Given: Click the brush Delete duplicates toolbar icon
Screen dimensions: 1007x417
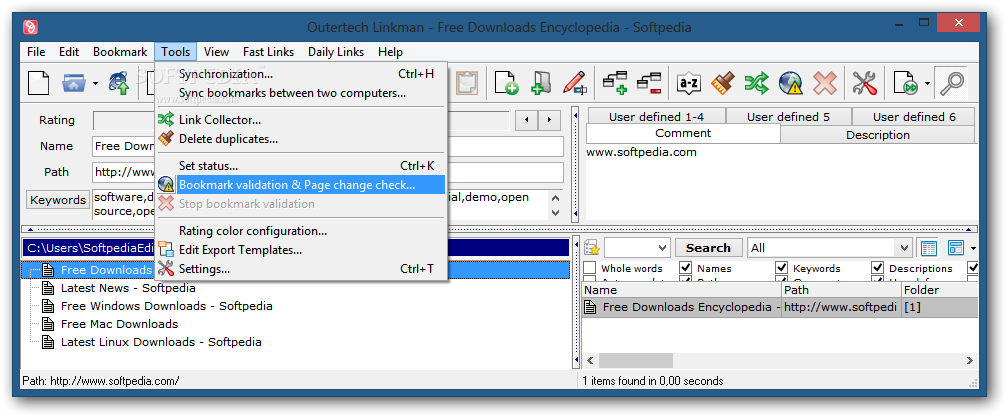Looking at the screenshot, I should 722,83.
